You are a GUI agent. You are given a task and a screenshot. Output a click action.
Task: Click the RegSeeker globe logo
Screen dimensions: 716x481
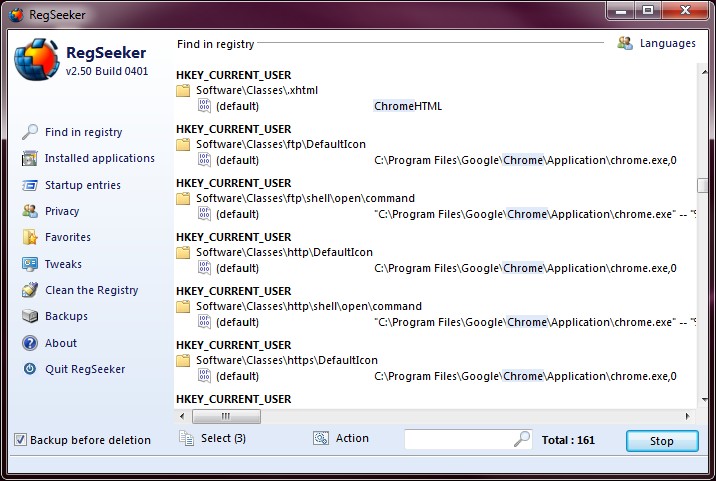tap(37, 60)
